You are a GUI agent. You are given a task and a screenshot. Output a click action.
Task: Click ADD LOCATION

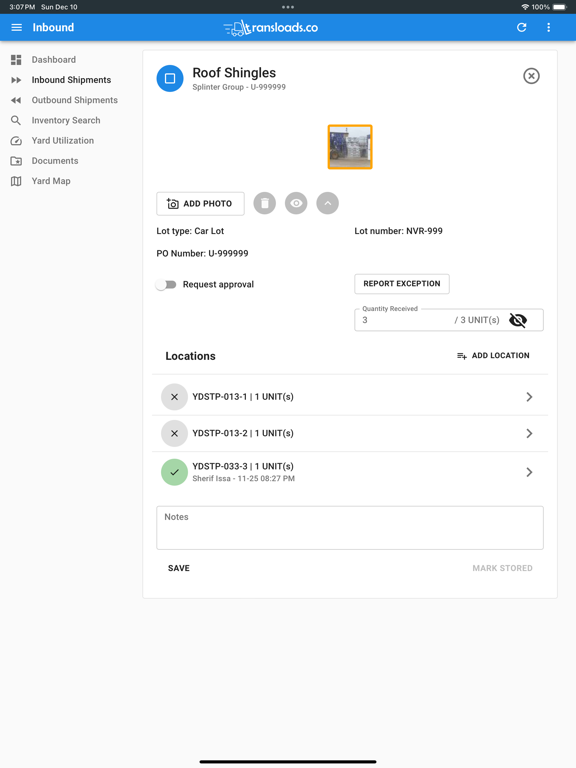click(493, 356)
